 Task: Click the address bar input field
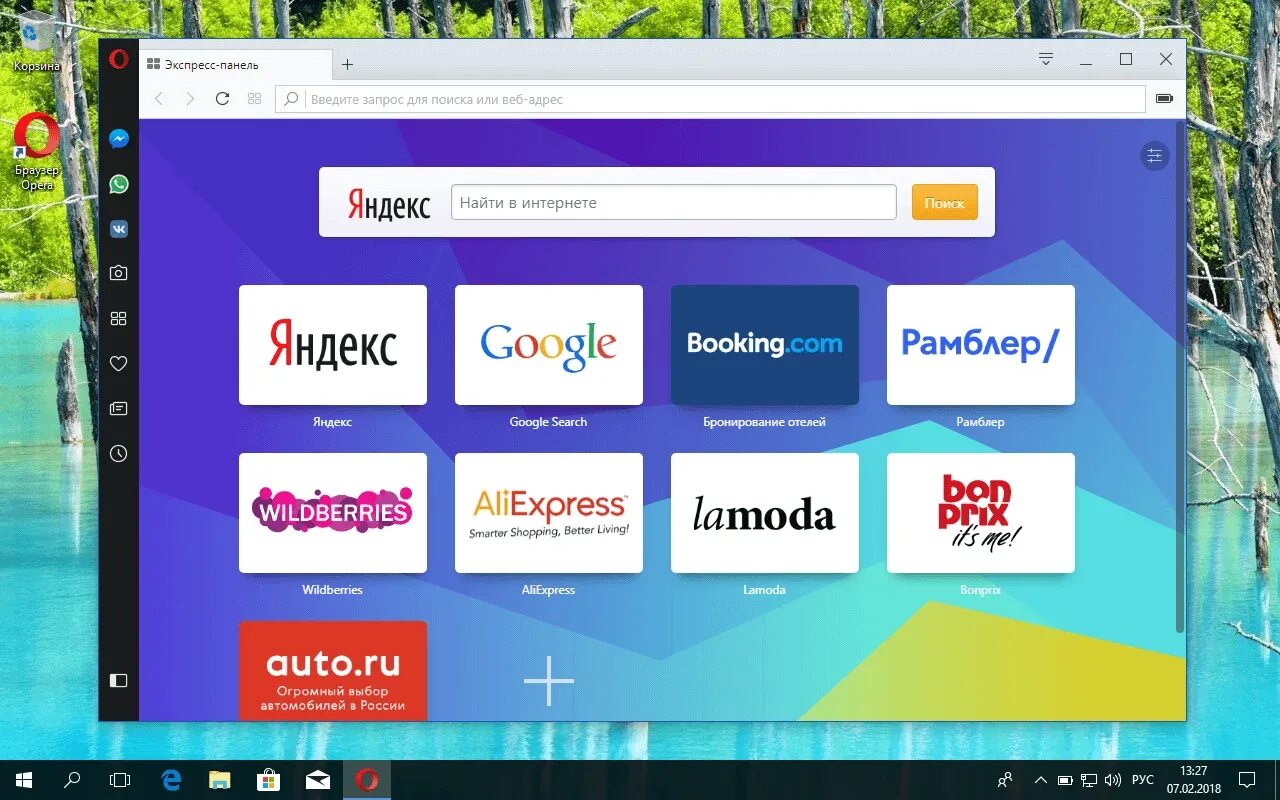pos(710,99)
